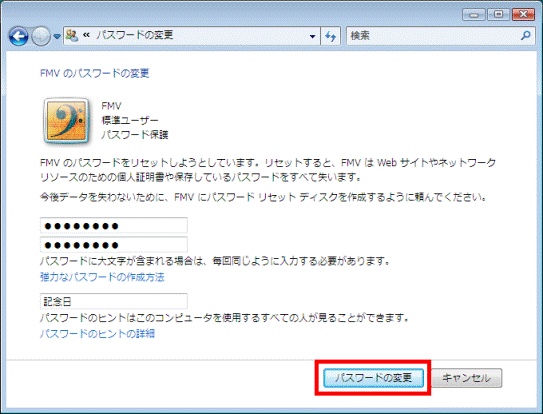Click the パスワード保護 status text
Screen dimensions: 543x414
tap(135, 135)
